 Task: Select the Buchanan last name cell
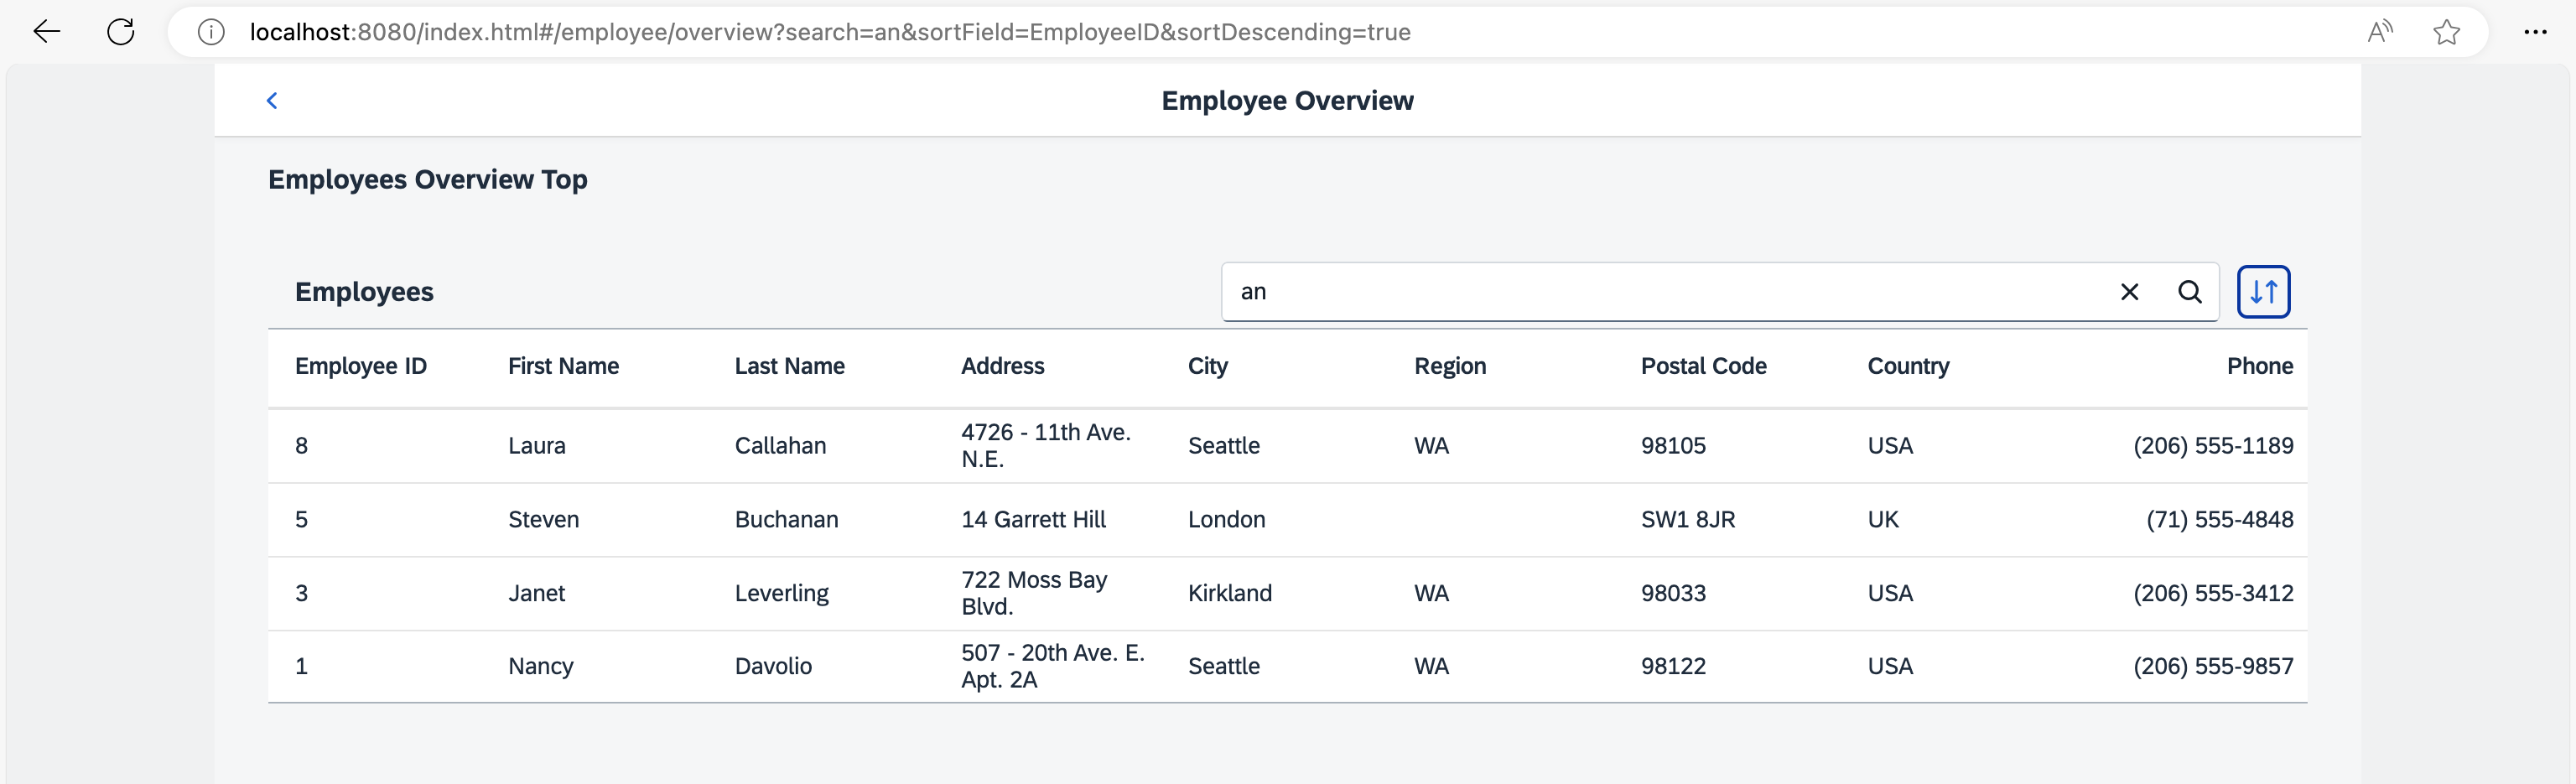[786, 520]
